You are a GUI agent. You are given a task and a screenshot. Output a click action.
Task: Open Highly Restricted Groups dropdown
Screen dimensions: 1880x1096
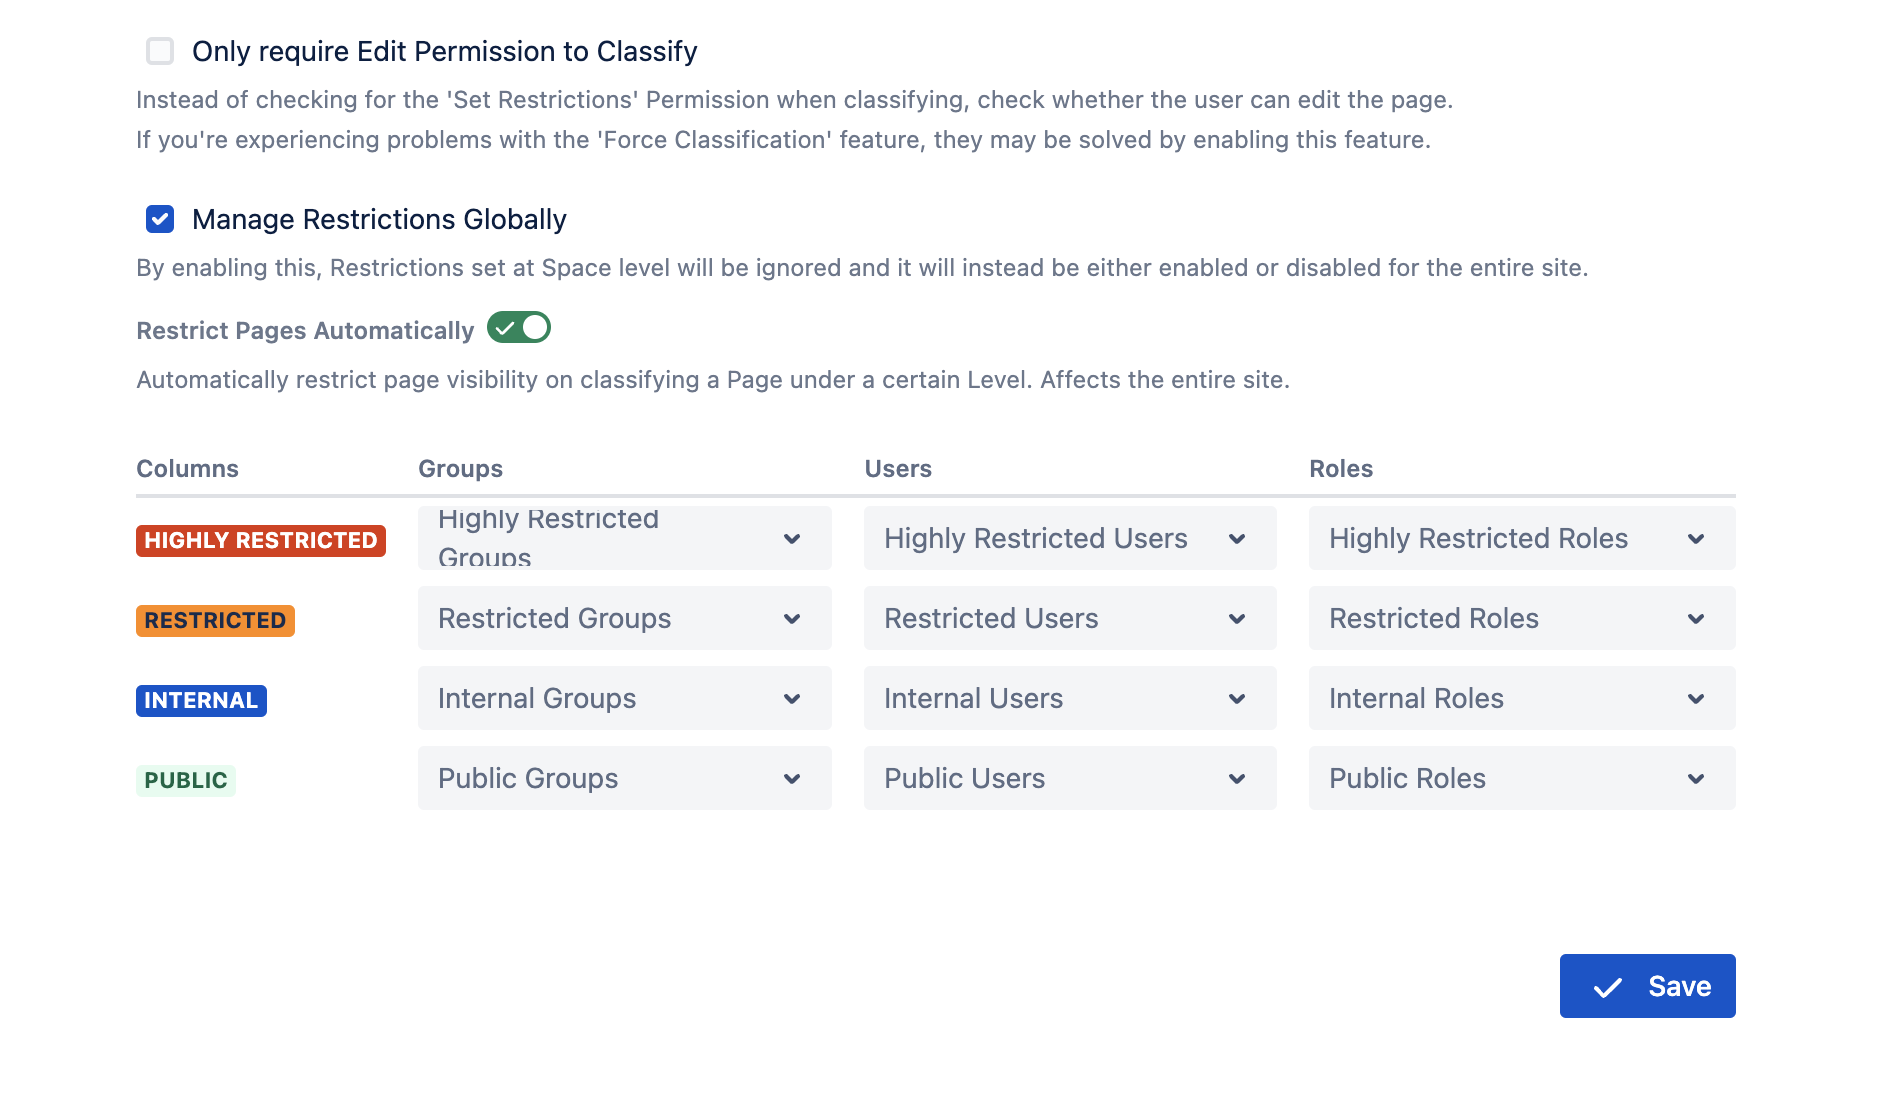(624, 538)
